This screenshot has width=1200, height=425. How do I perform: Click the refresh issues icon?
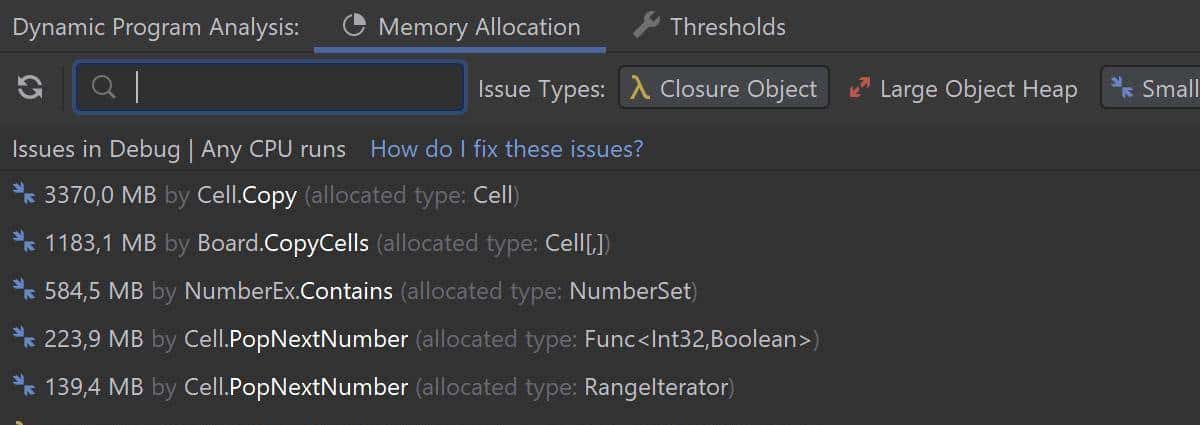30,88
